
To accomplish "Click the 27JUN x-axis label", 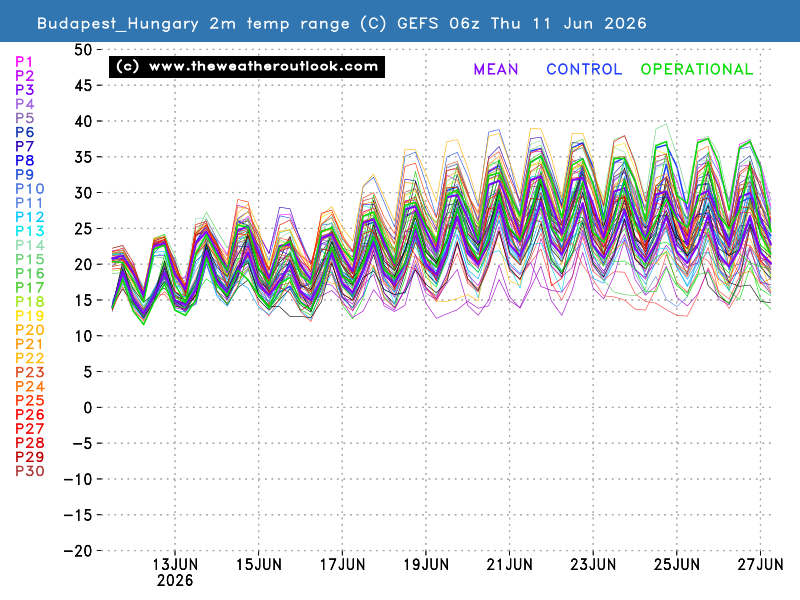I will tap(760, 565).
